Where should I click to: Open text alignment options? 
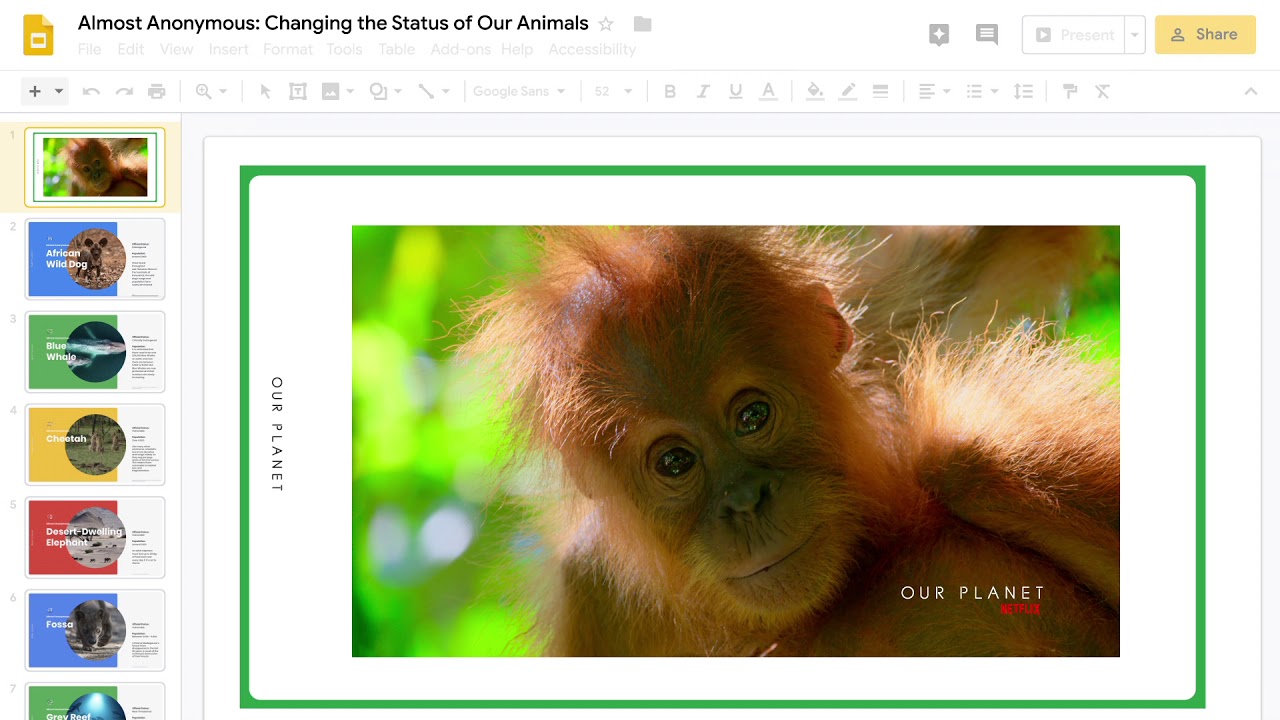(x=927, y=91)
